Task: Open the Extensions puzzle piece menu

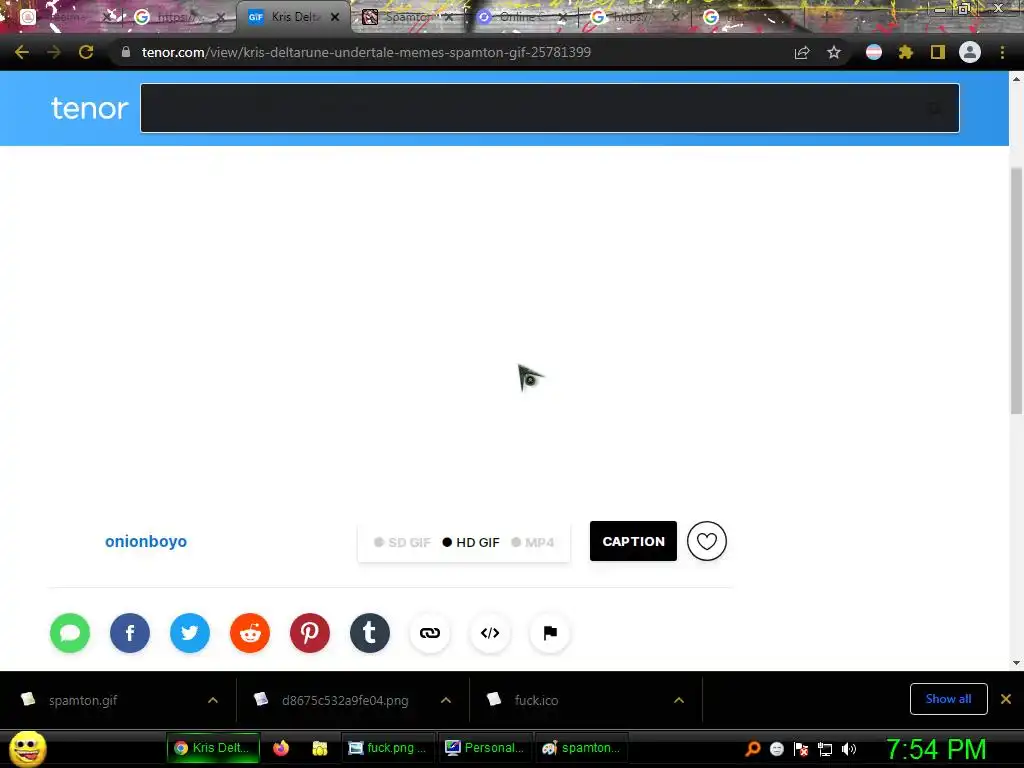Action: pos(905,52)
